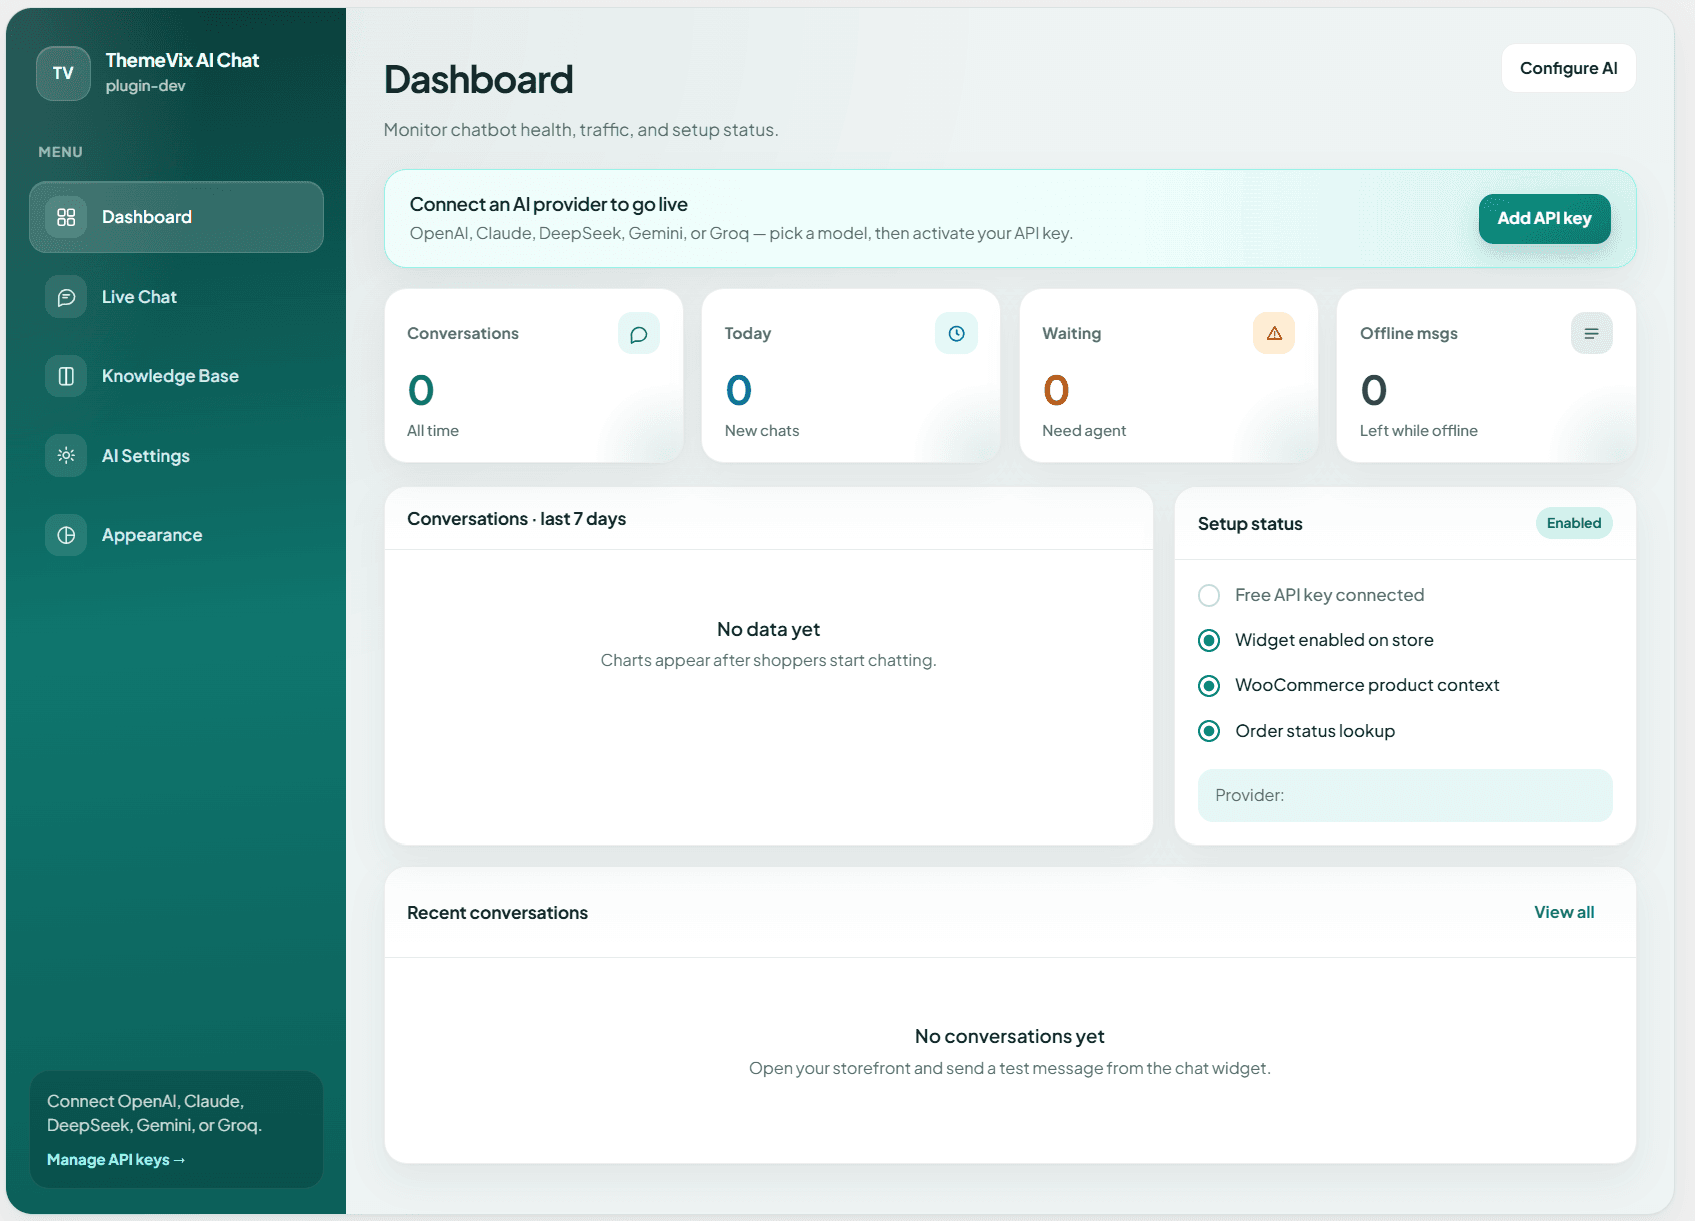
Task: Click the Enabled status badge
Action: [1574, 523]
